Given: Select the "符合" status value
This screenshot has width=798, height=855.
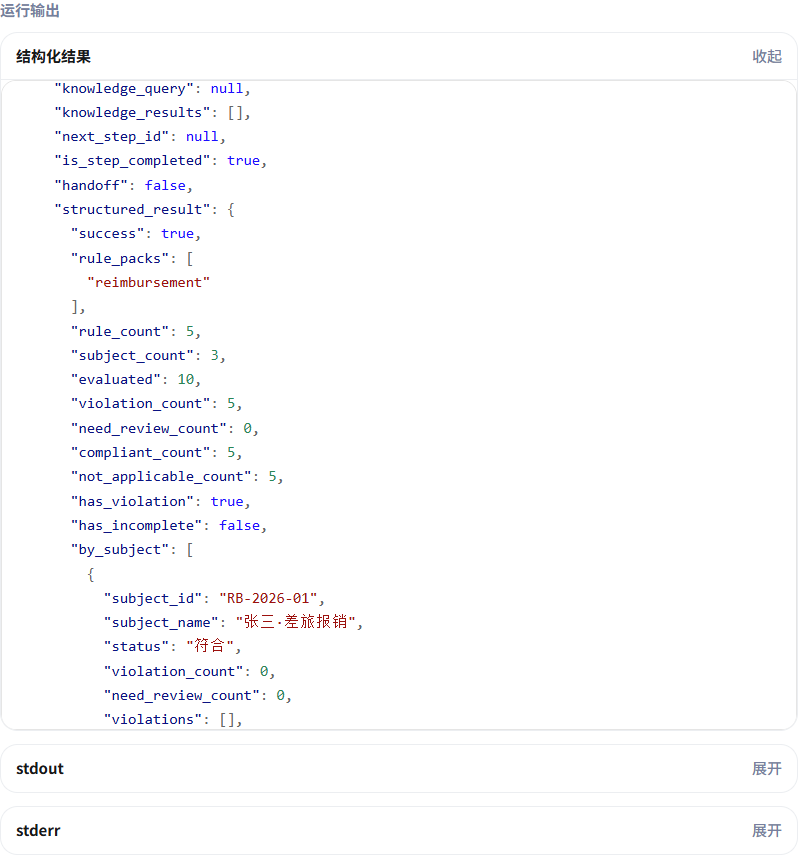Looking at the screenshot, I should click(209, 646).
